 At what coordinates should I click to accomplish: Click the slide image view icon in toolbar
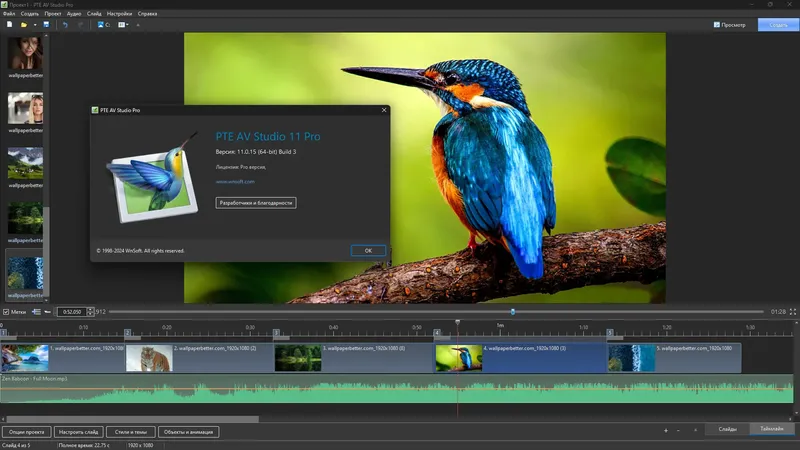click(103, 24)
